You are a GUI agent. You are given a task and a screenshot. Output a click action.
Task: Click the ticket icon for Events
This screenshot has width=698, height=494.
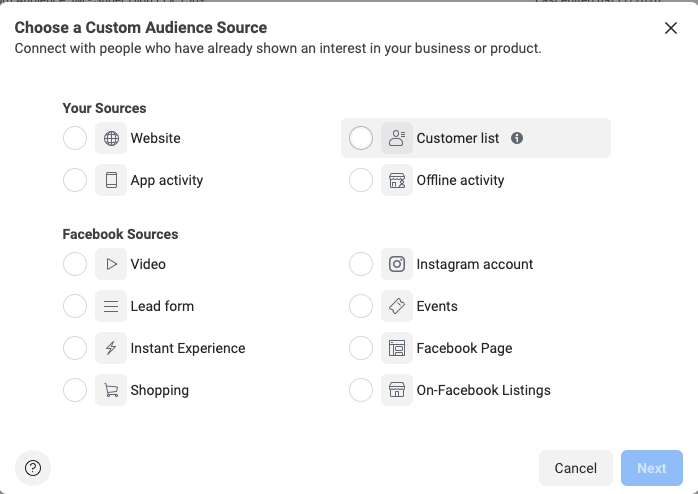(x=397, y=306)
